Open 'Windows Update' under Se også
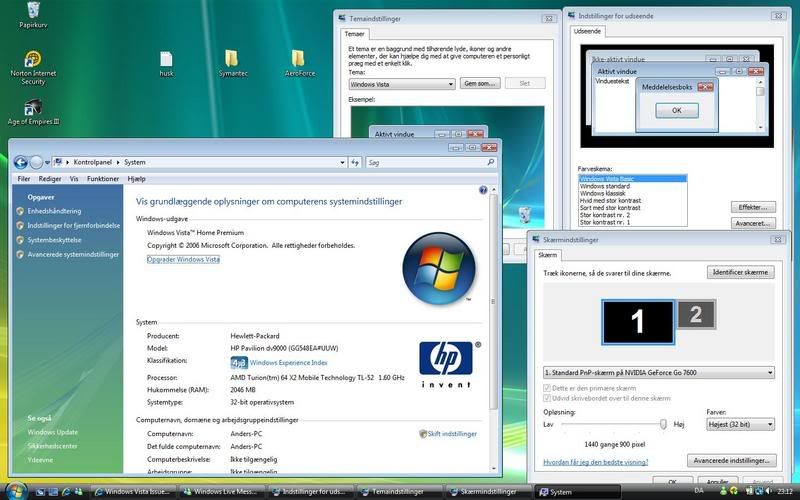 point(53,432)
